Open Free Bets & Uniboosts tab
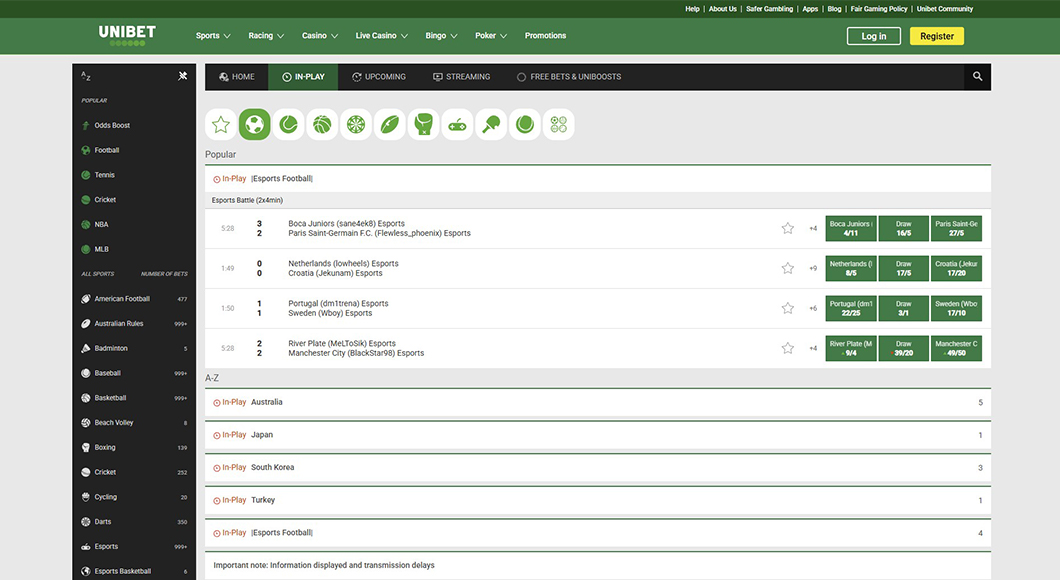The height and width of the screenshot is (580, 1060). click(x=569, y=76)
